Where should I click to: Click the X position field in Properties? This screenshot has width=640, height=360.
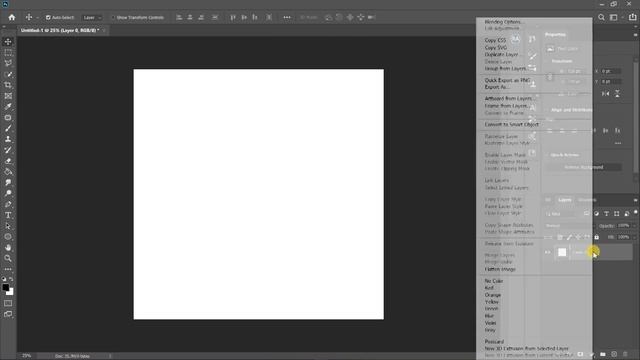pos(611,71)
